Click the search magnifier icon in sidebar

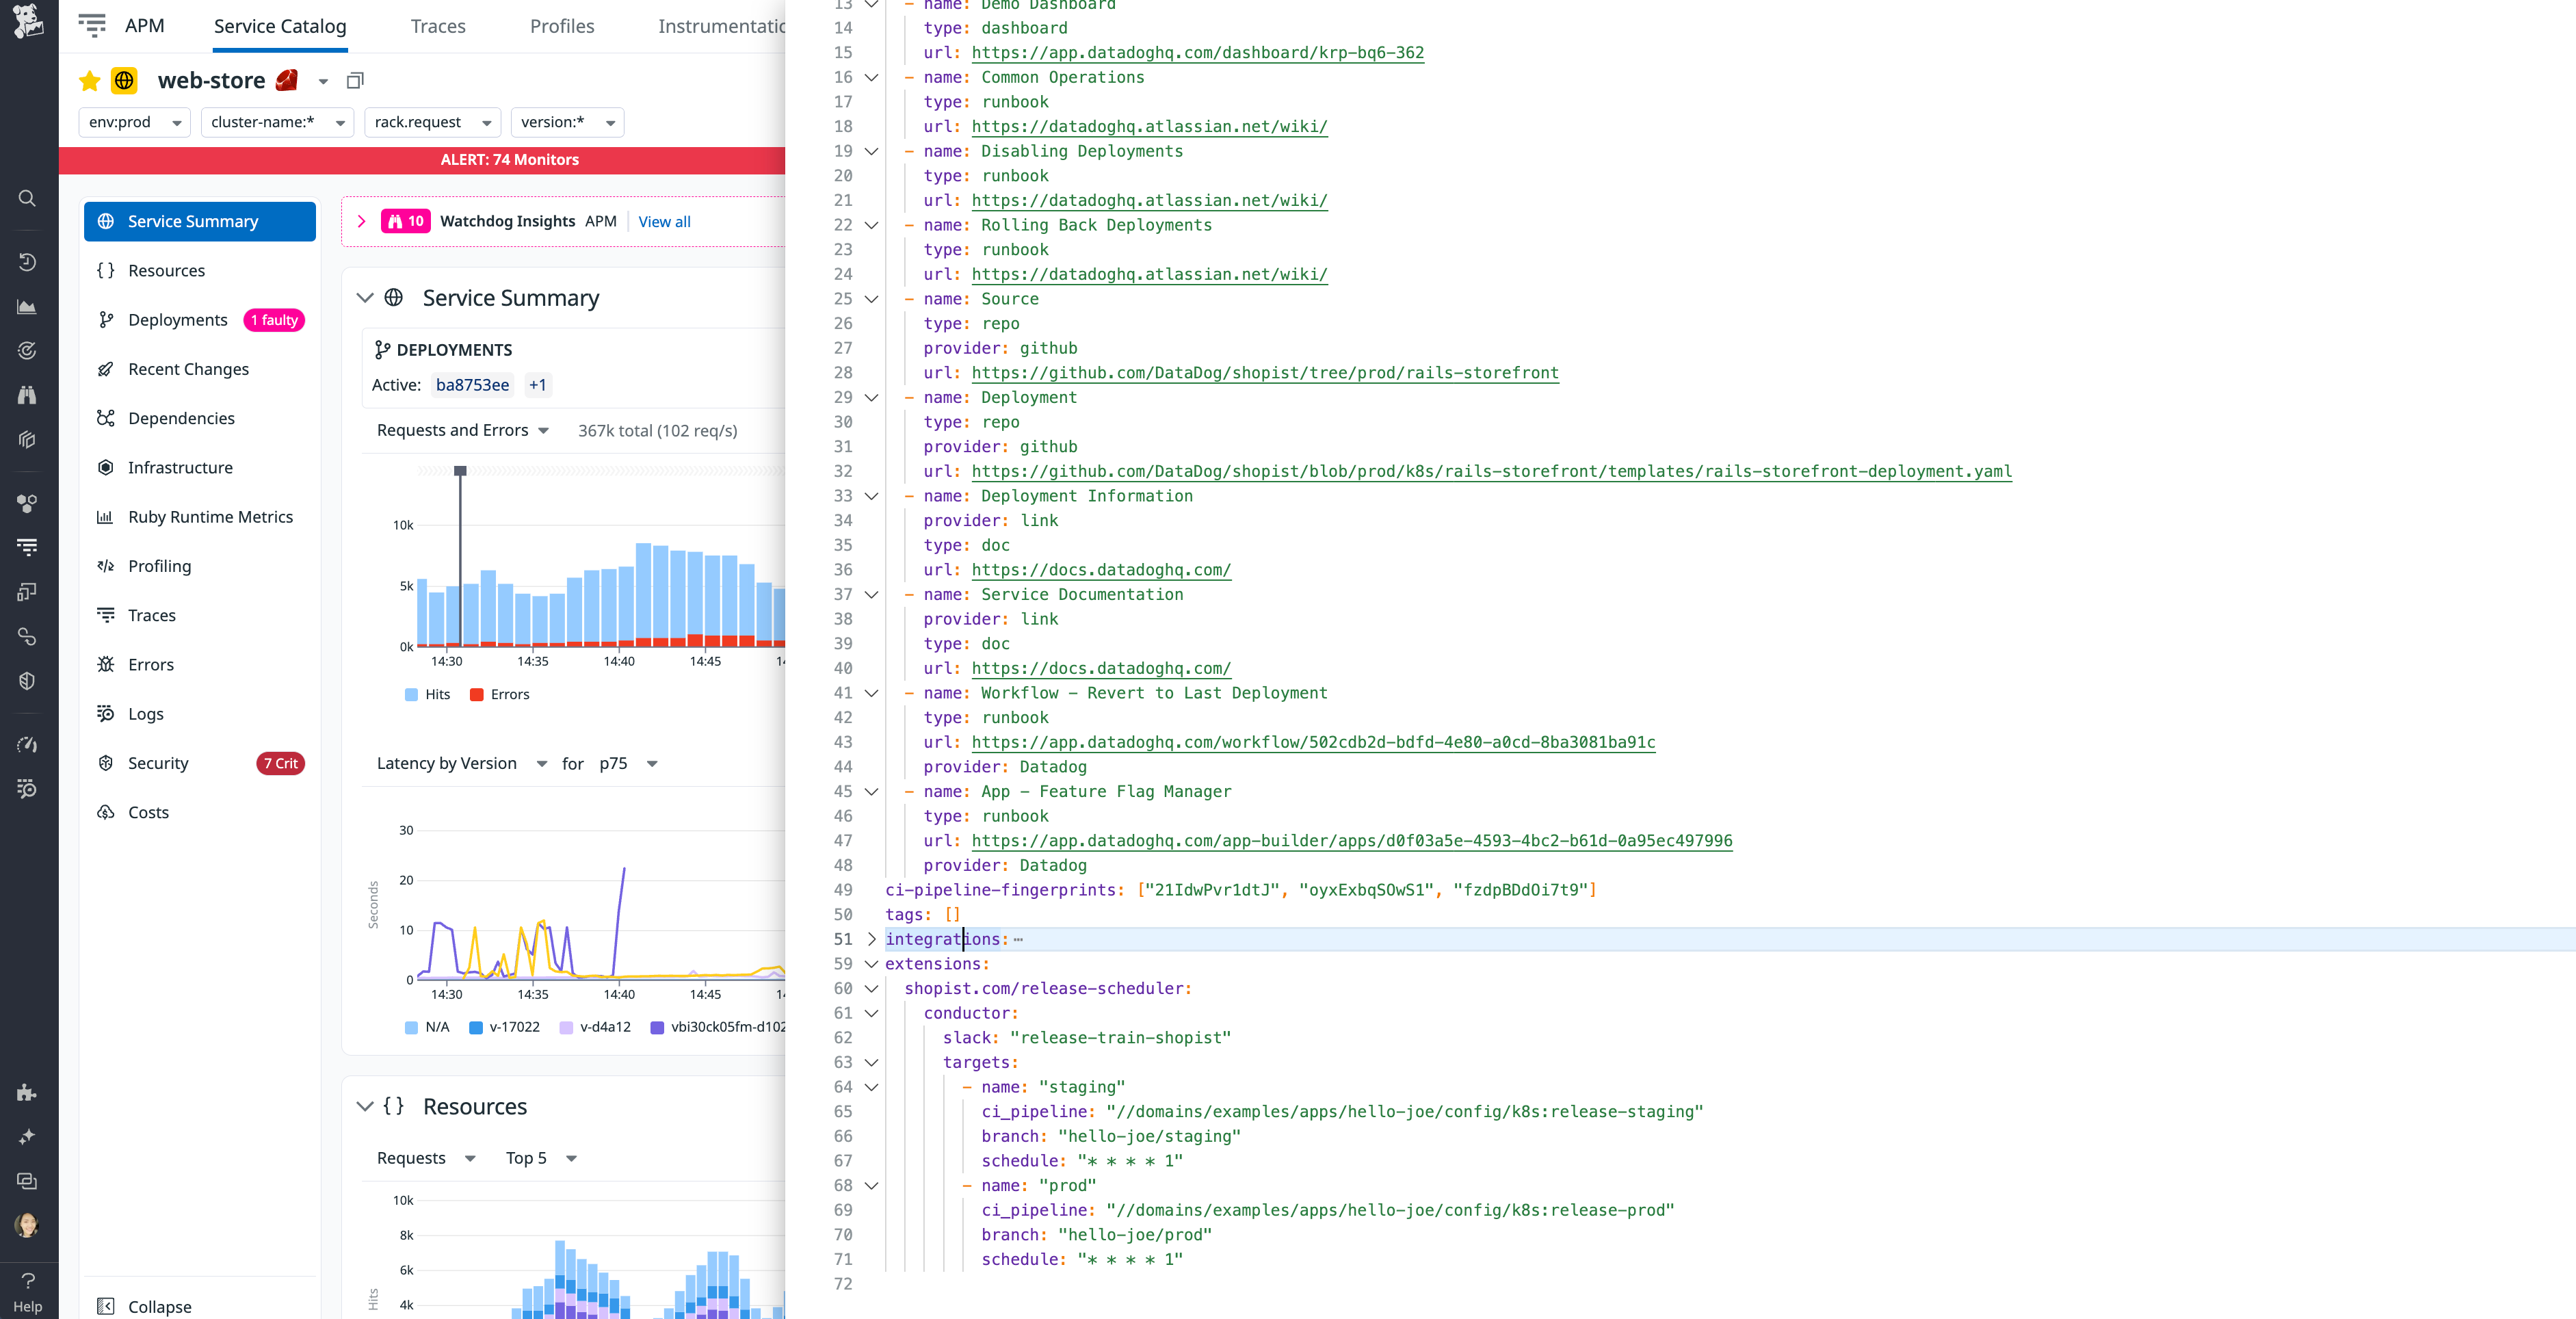point(27,197)
